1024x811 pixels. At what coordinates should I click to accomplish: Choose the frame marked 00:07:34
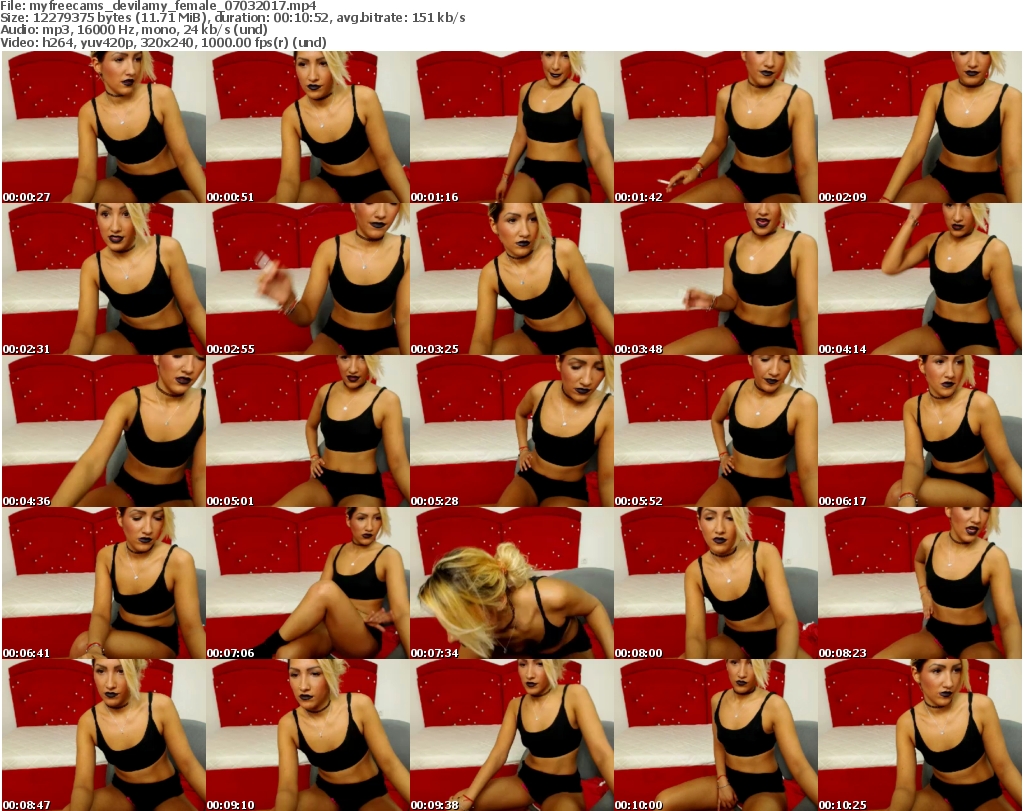(x=511, y=583)
